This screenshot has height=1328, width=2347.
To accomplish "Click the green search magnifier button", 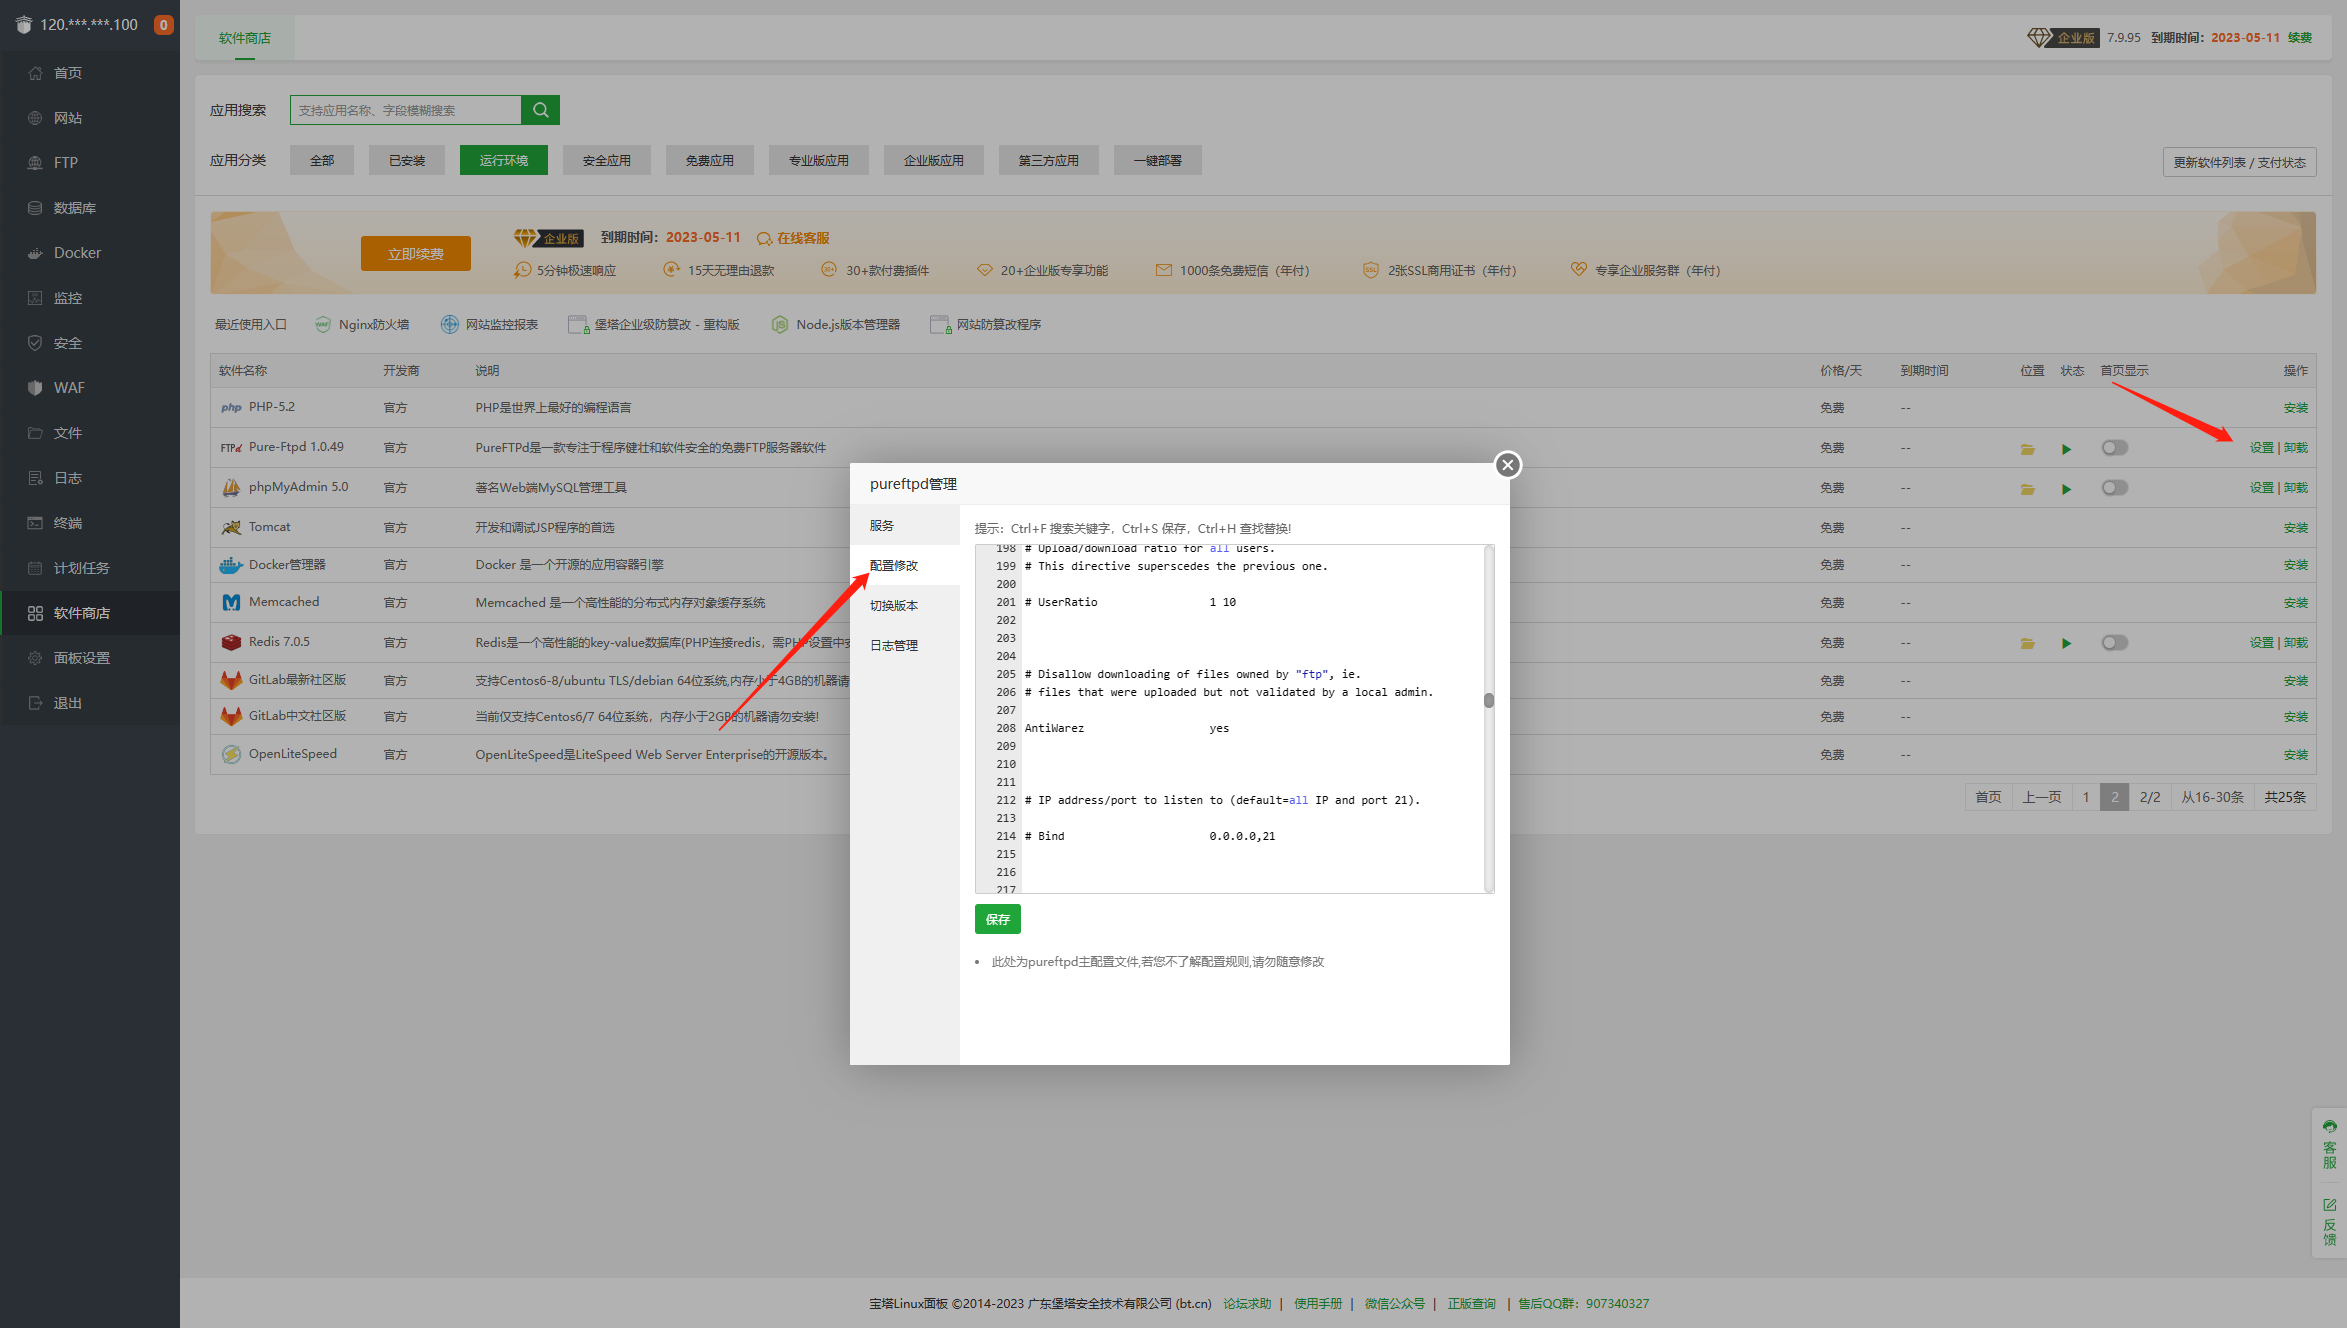I will pos(540,110).
